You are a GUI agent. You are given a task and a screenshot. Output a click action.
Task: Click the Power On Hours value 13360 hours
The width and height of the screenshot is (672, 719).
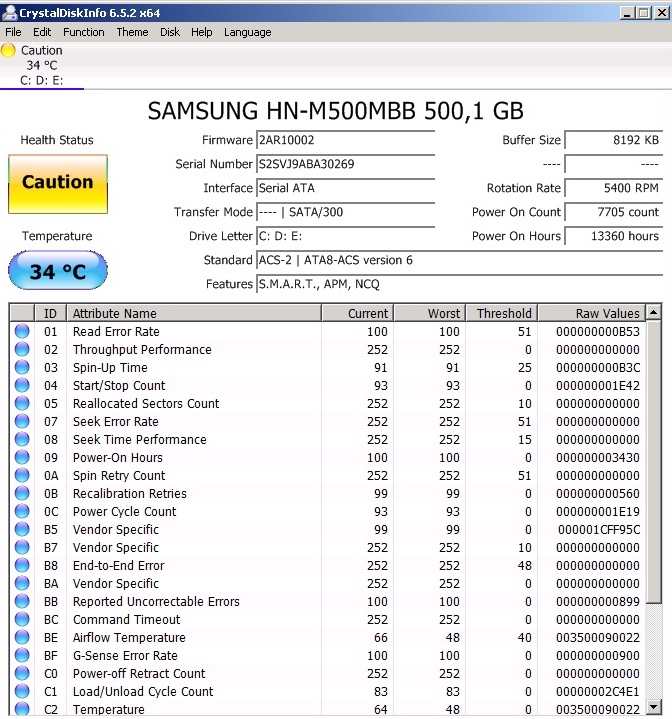pos(613,236)
